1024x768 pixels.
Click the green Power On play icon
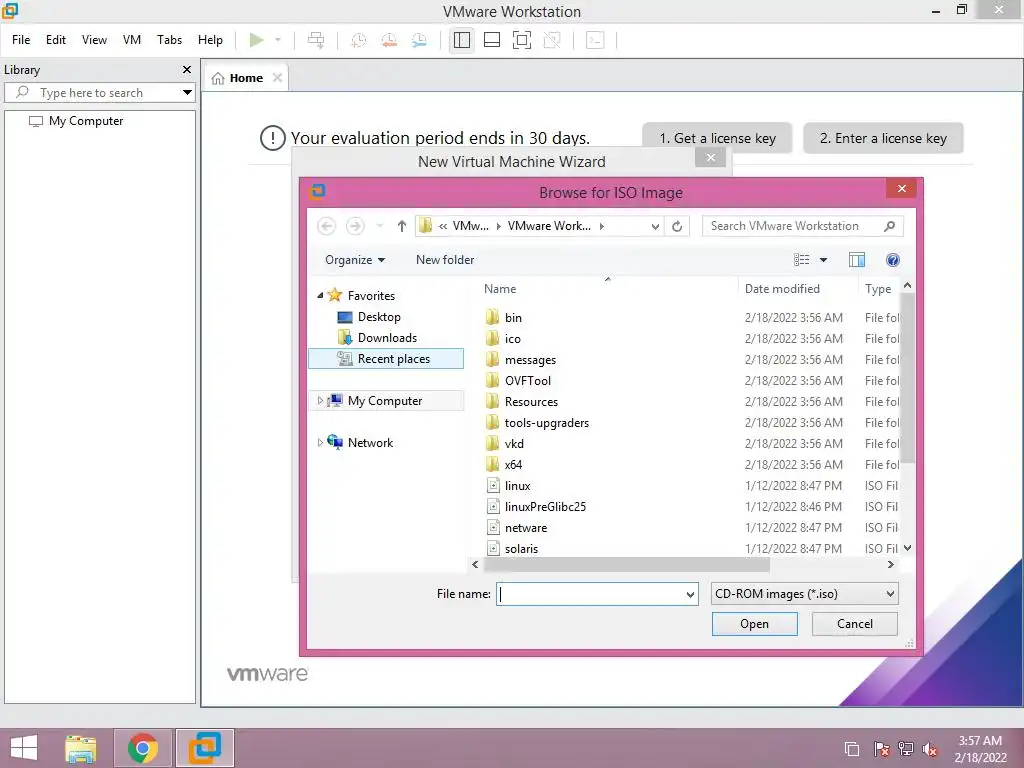257,40
